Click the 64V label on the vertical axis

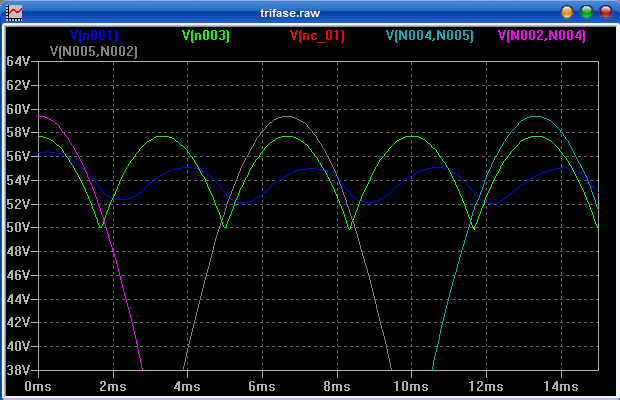tap(20, 61)
